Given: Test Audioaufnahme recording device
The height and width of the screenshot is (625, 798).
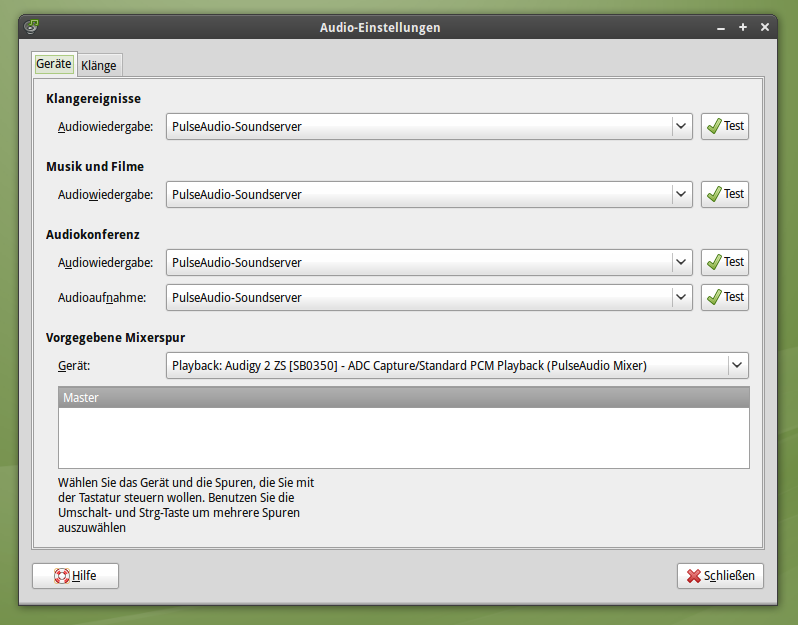Looking at the screenshot, I should 724,297.
